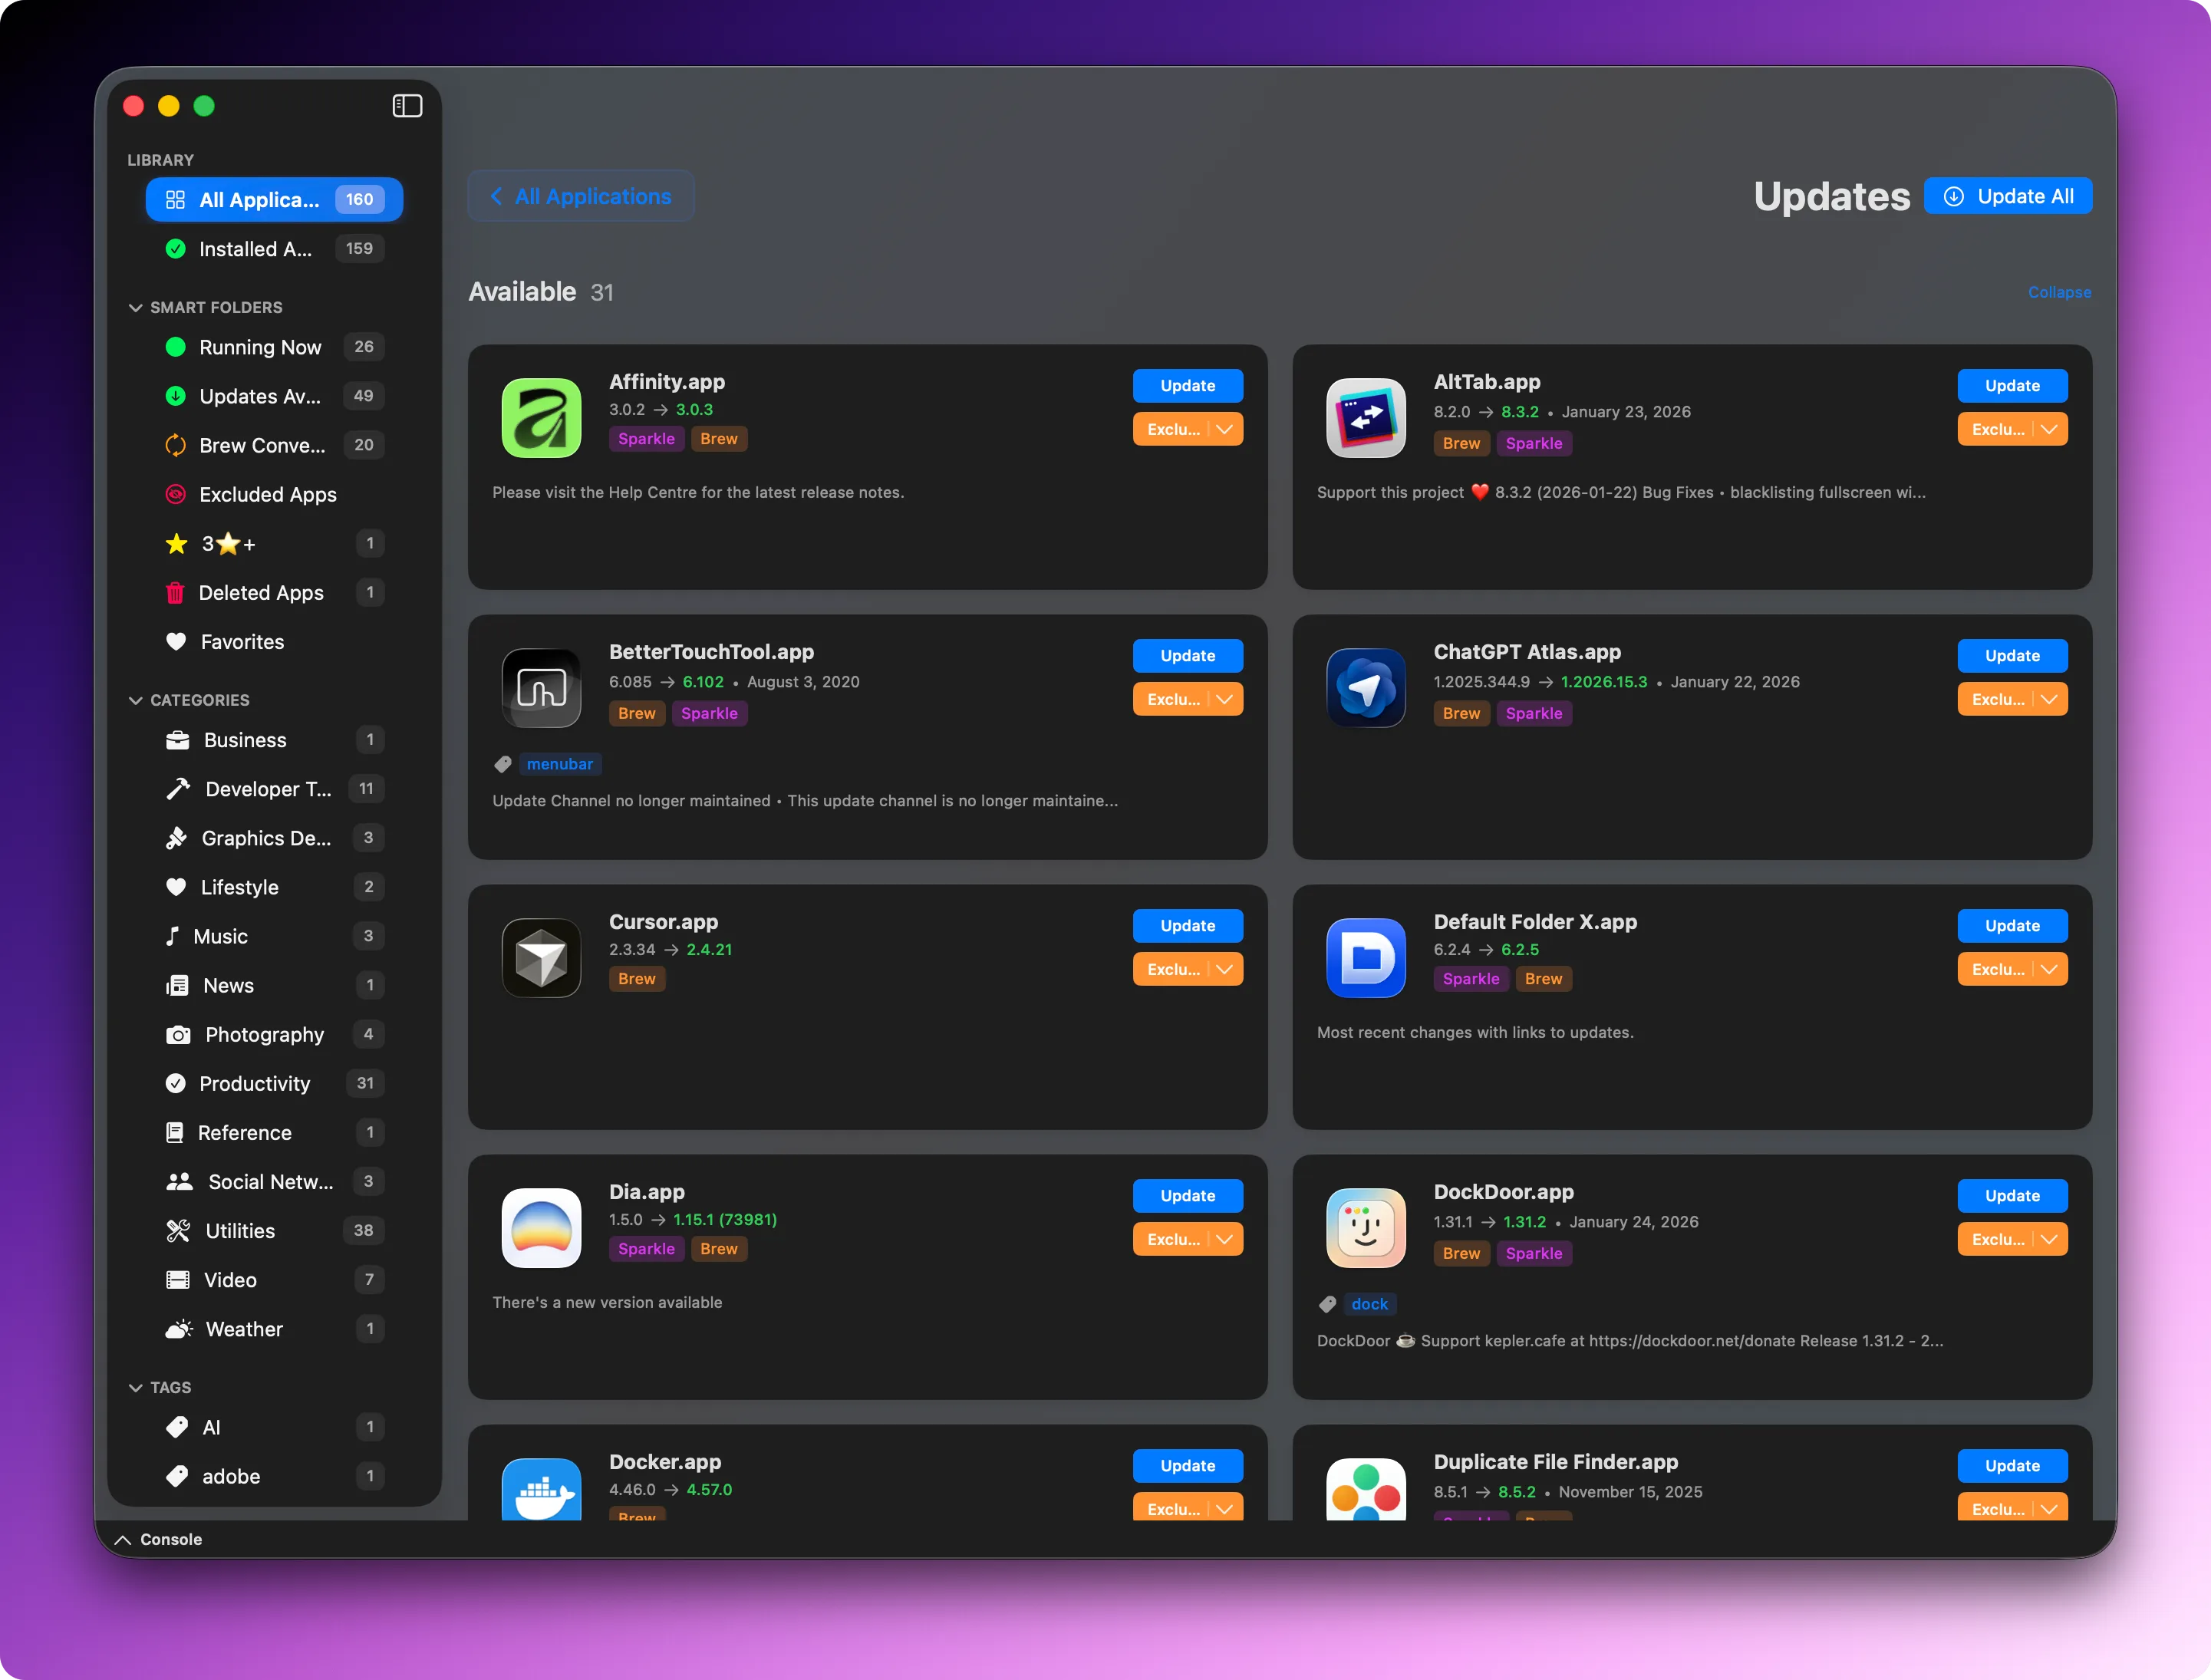Click the Cursor.app icon
Image resolution: width=2211 pixels, height=1680 pixels.
point(541,958)
